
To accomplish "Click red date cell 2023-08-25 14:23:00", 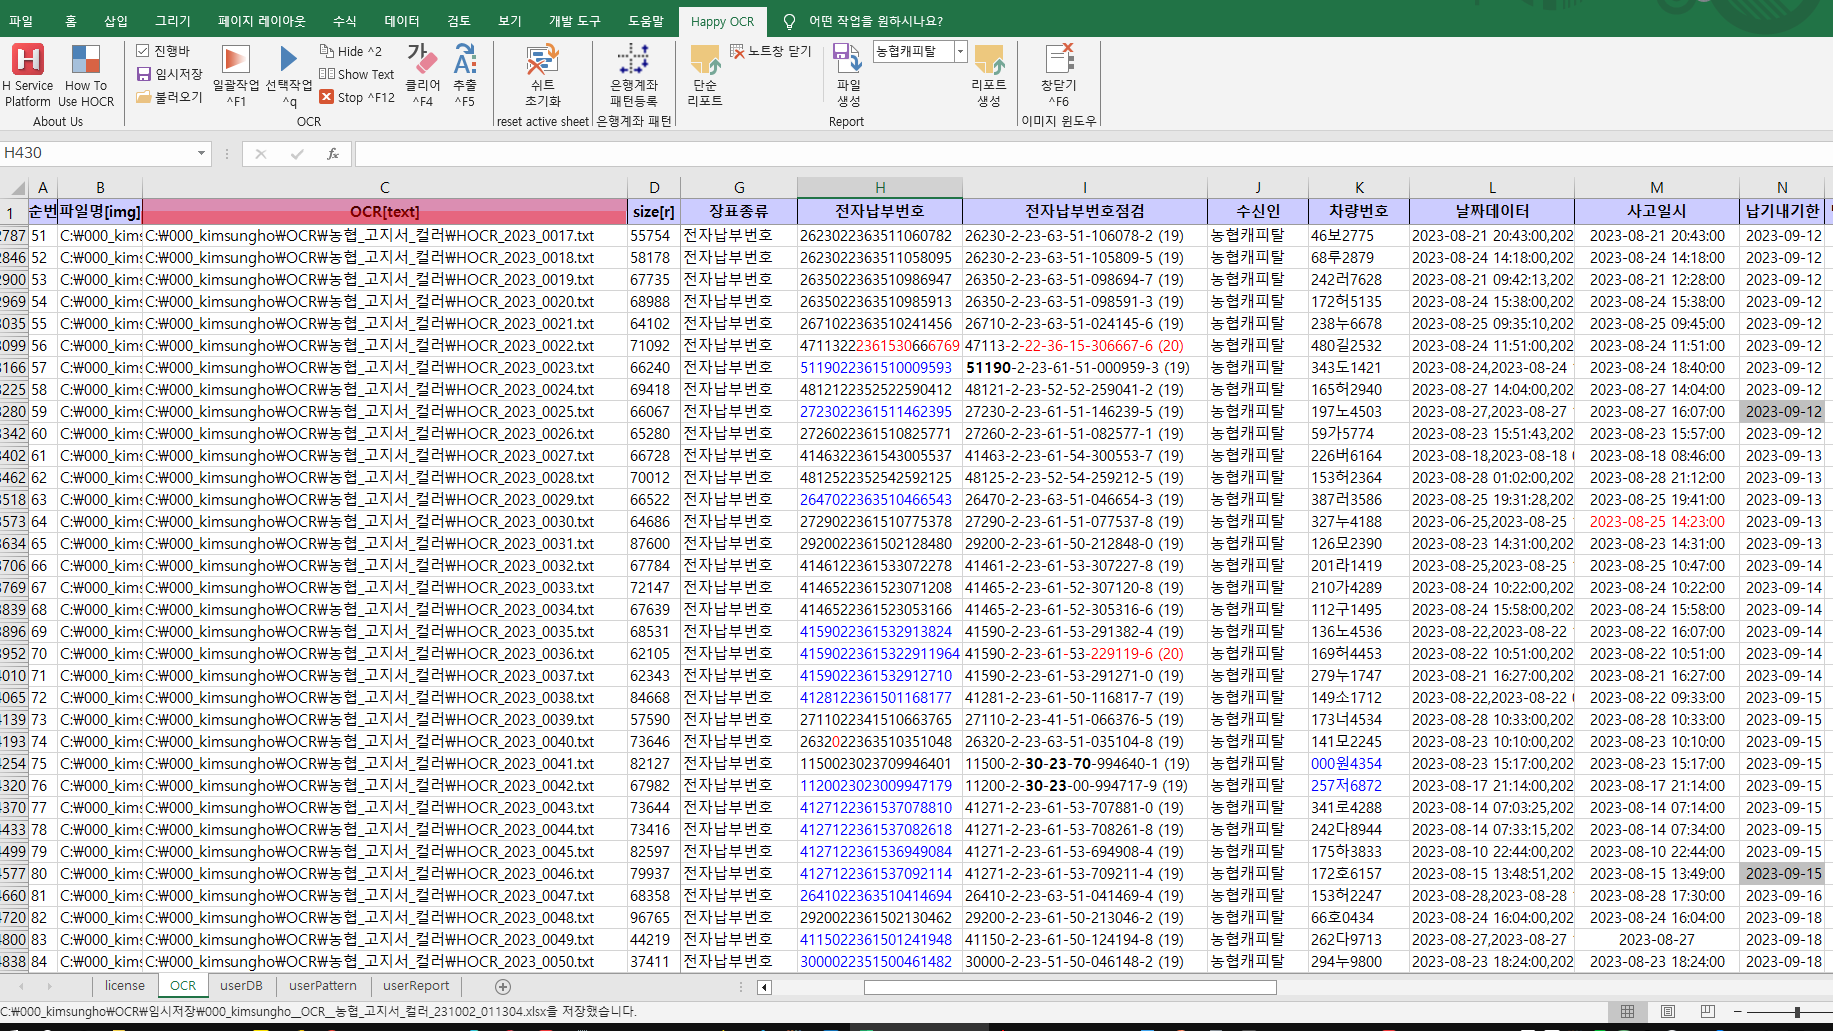I will tap(1657, 521).
